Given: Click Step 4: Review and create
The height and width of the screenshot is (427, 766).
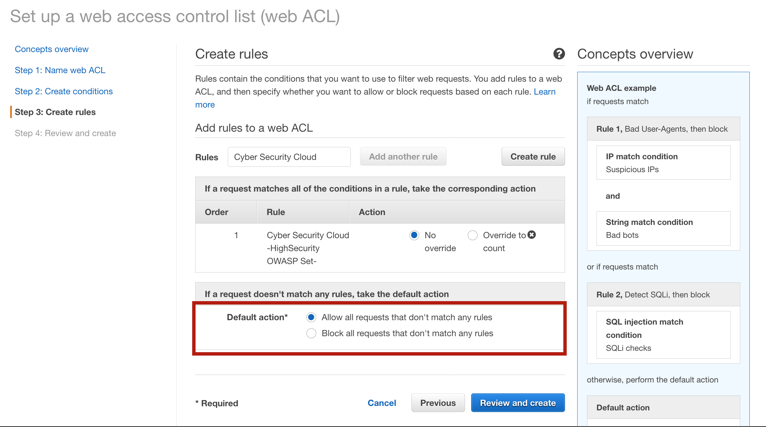Looking at the screenshot, I should (x=65, y=133).
